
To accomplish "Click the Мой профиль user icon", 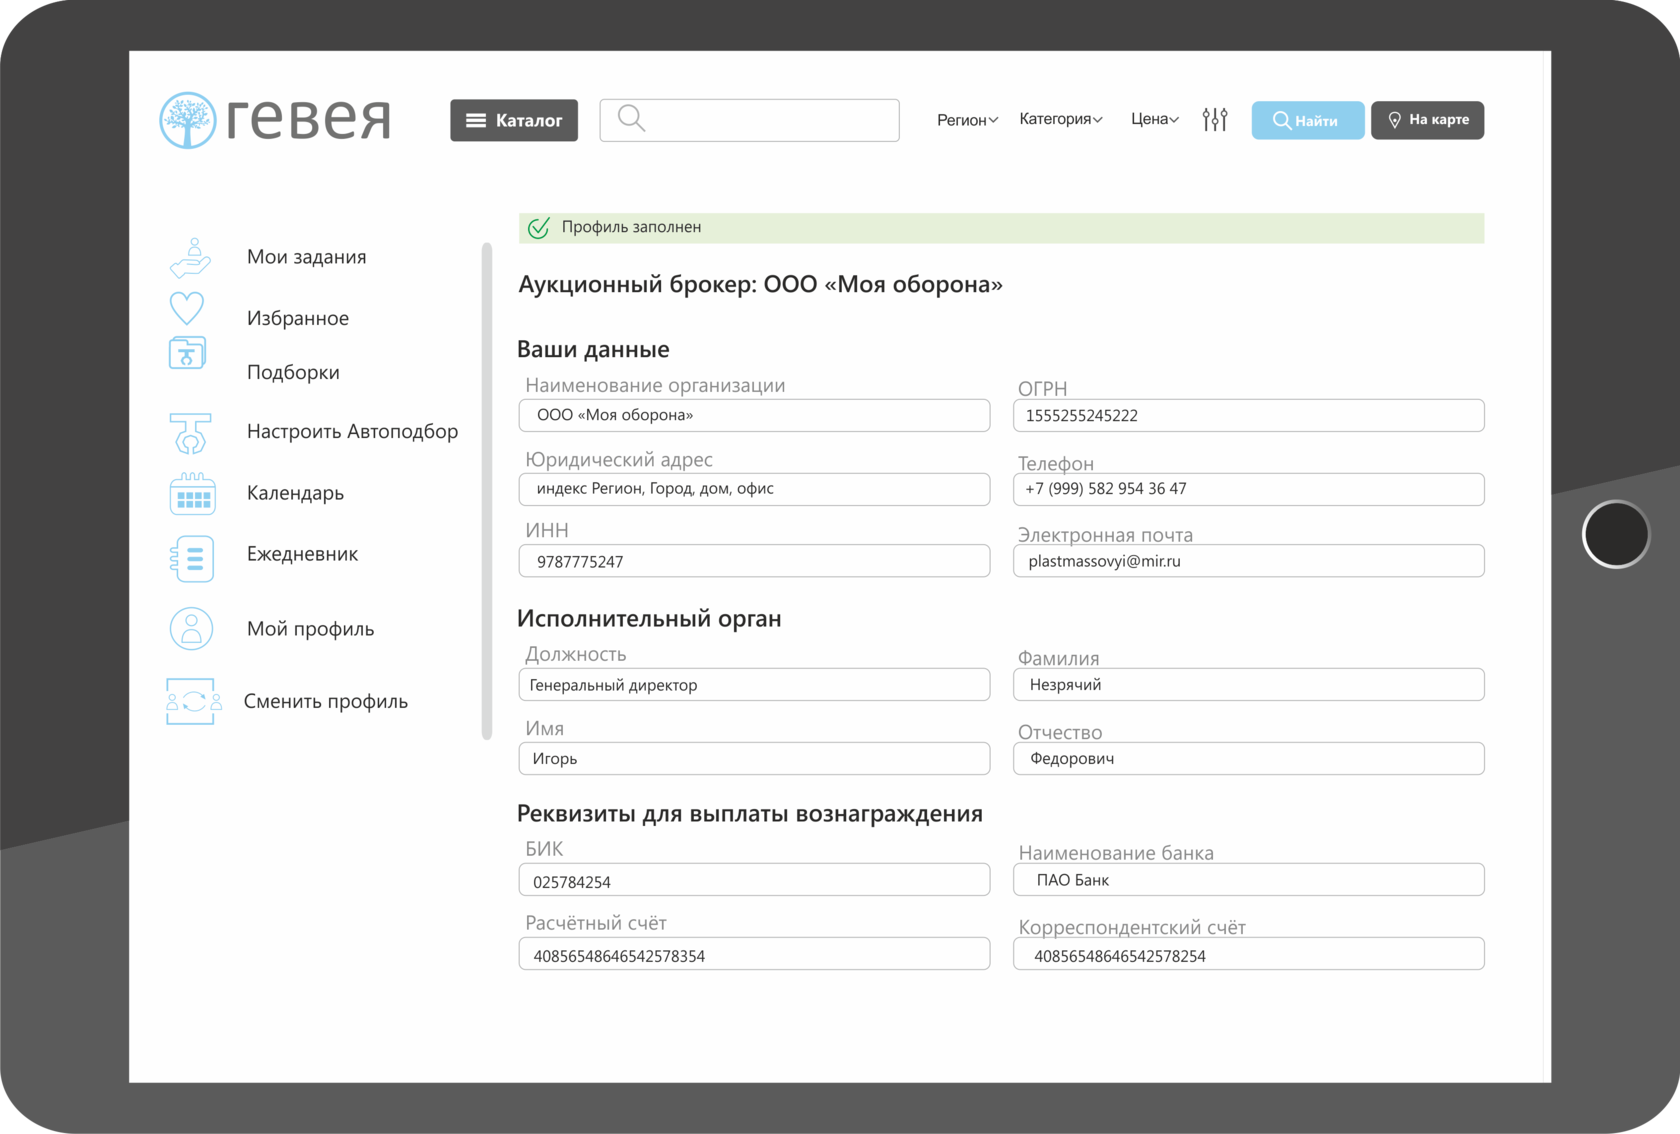I will point(191,629).
